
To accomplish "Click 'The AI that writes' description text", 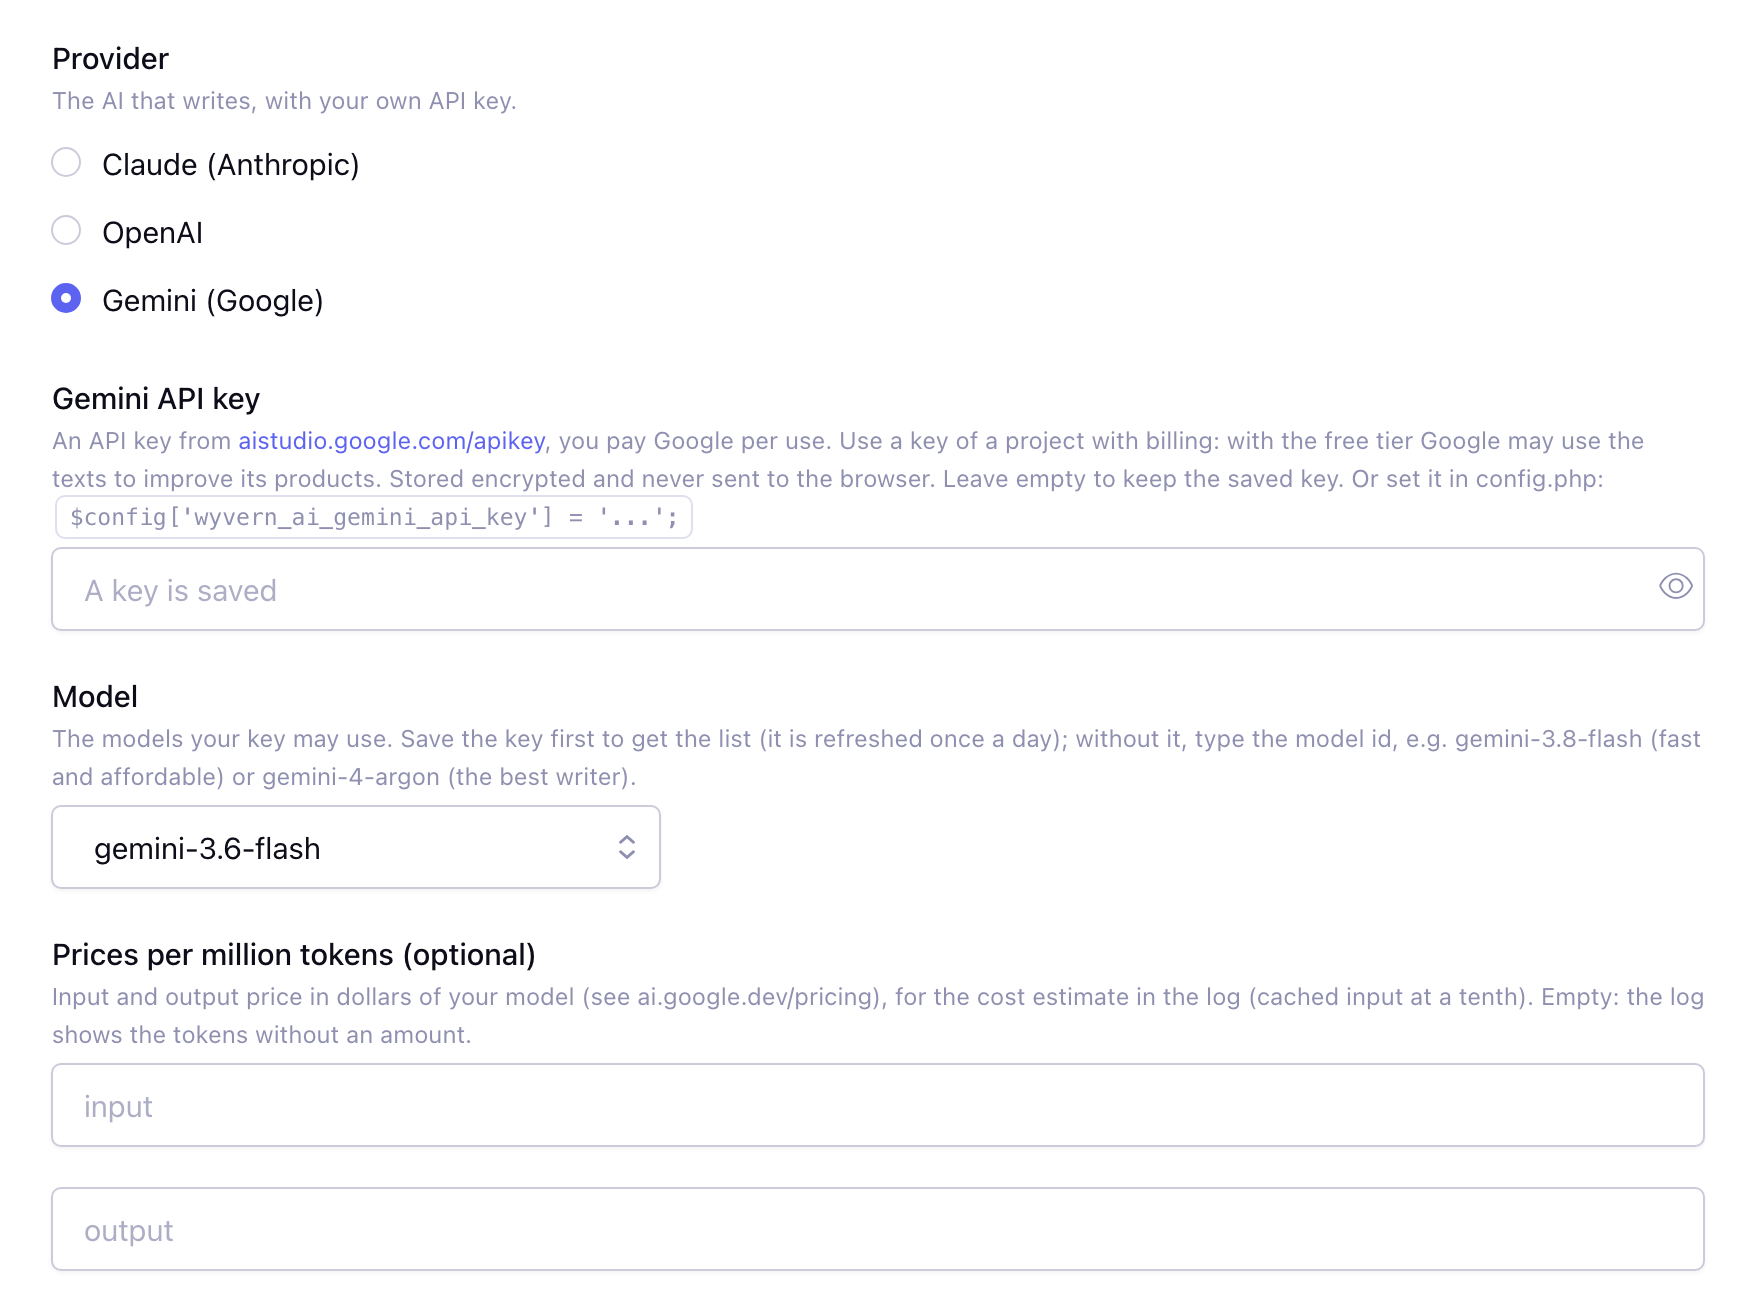I will [x=284, y=101].
